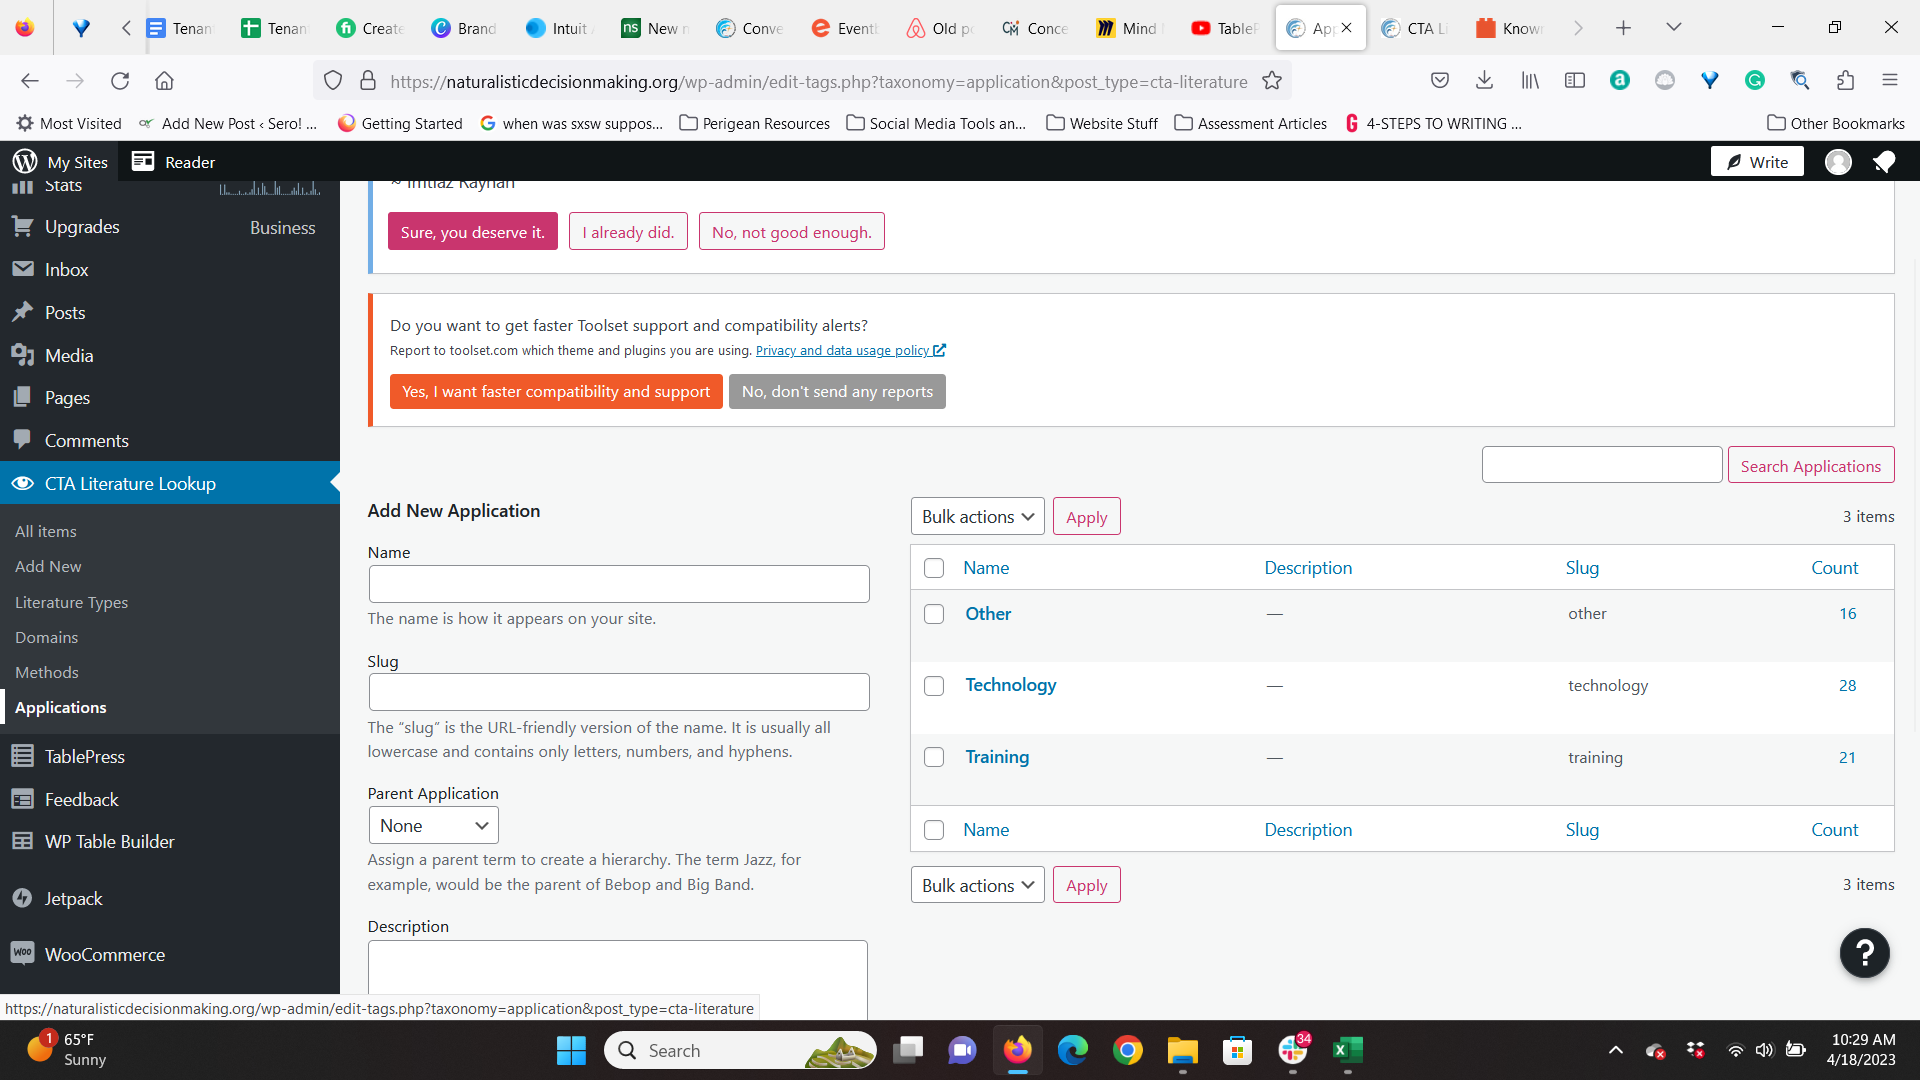The width and height of the screenshot is (1920, 1080).
Task: Reload the page using the refresh icon
Action: [120, 81]
